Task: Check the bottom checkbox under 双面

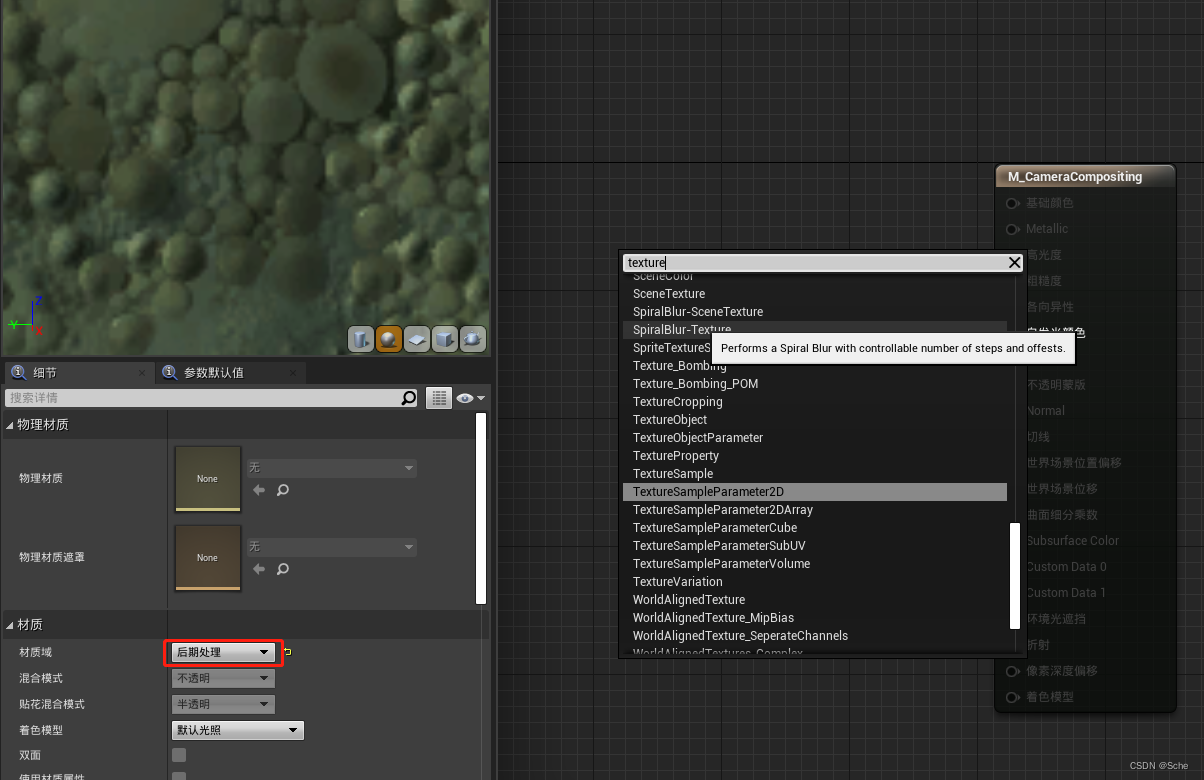Action: coord(178,775)
